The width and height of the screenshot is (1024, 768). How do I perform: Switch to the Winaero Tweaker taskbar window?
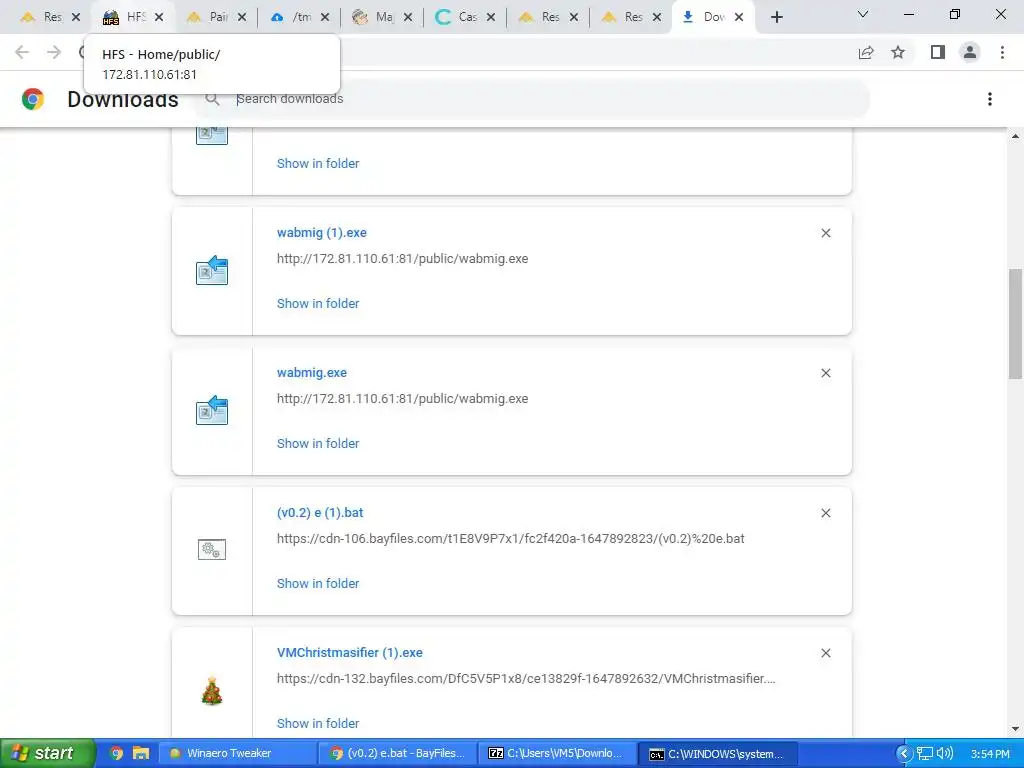[x=238, y=753]
